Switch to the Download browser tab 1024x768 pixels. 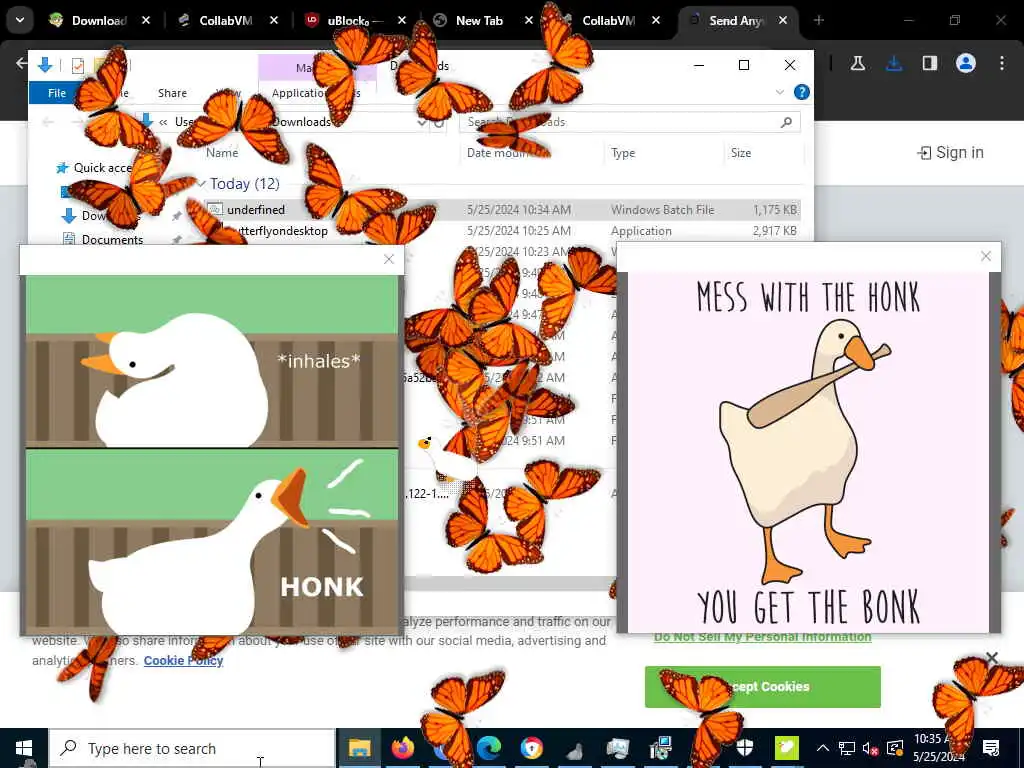click(99, 20)
